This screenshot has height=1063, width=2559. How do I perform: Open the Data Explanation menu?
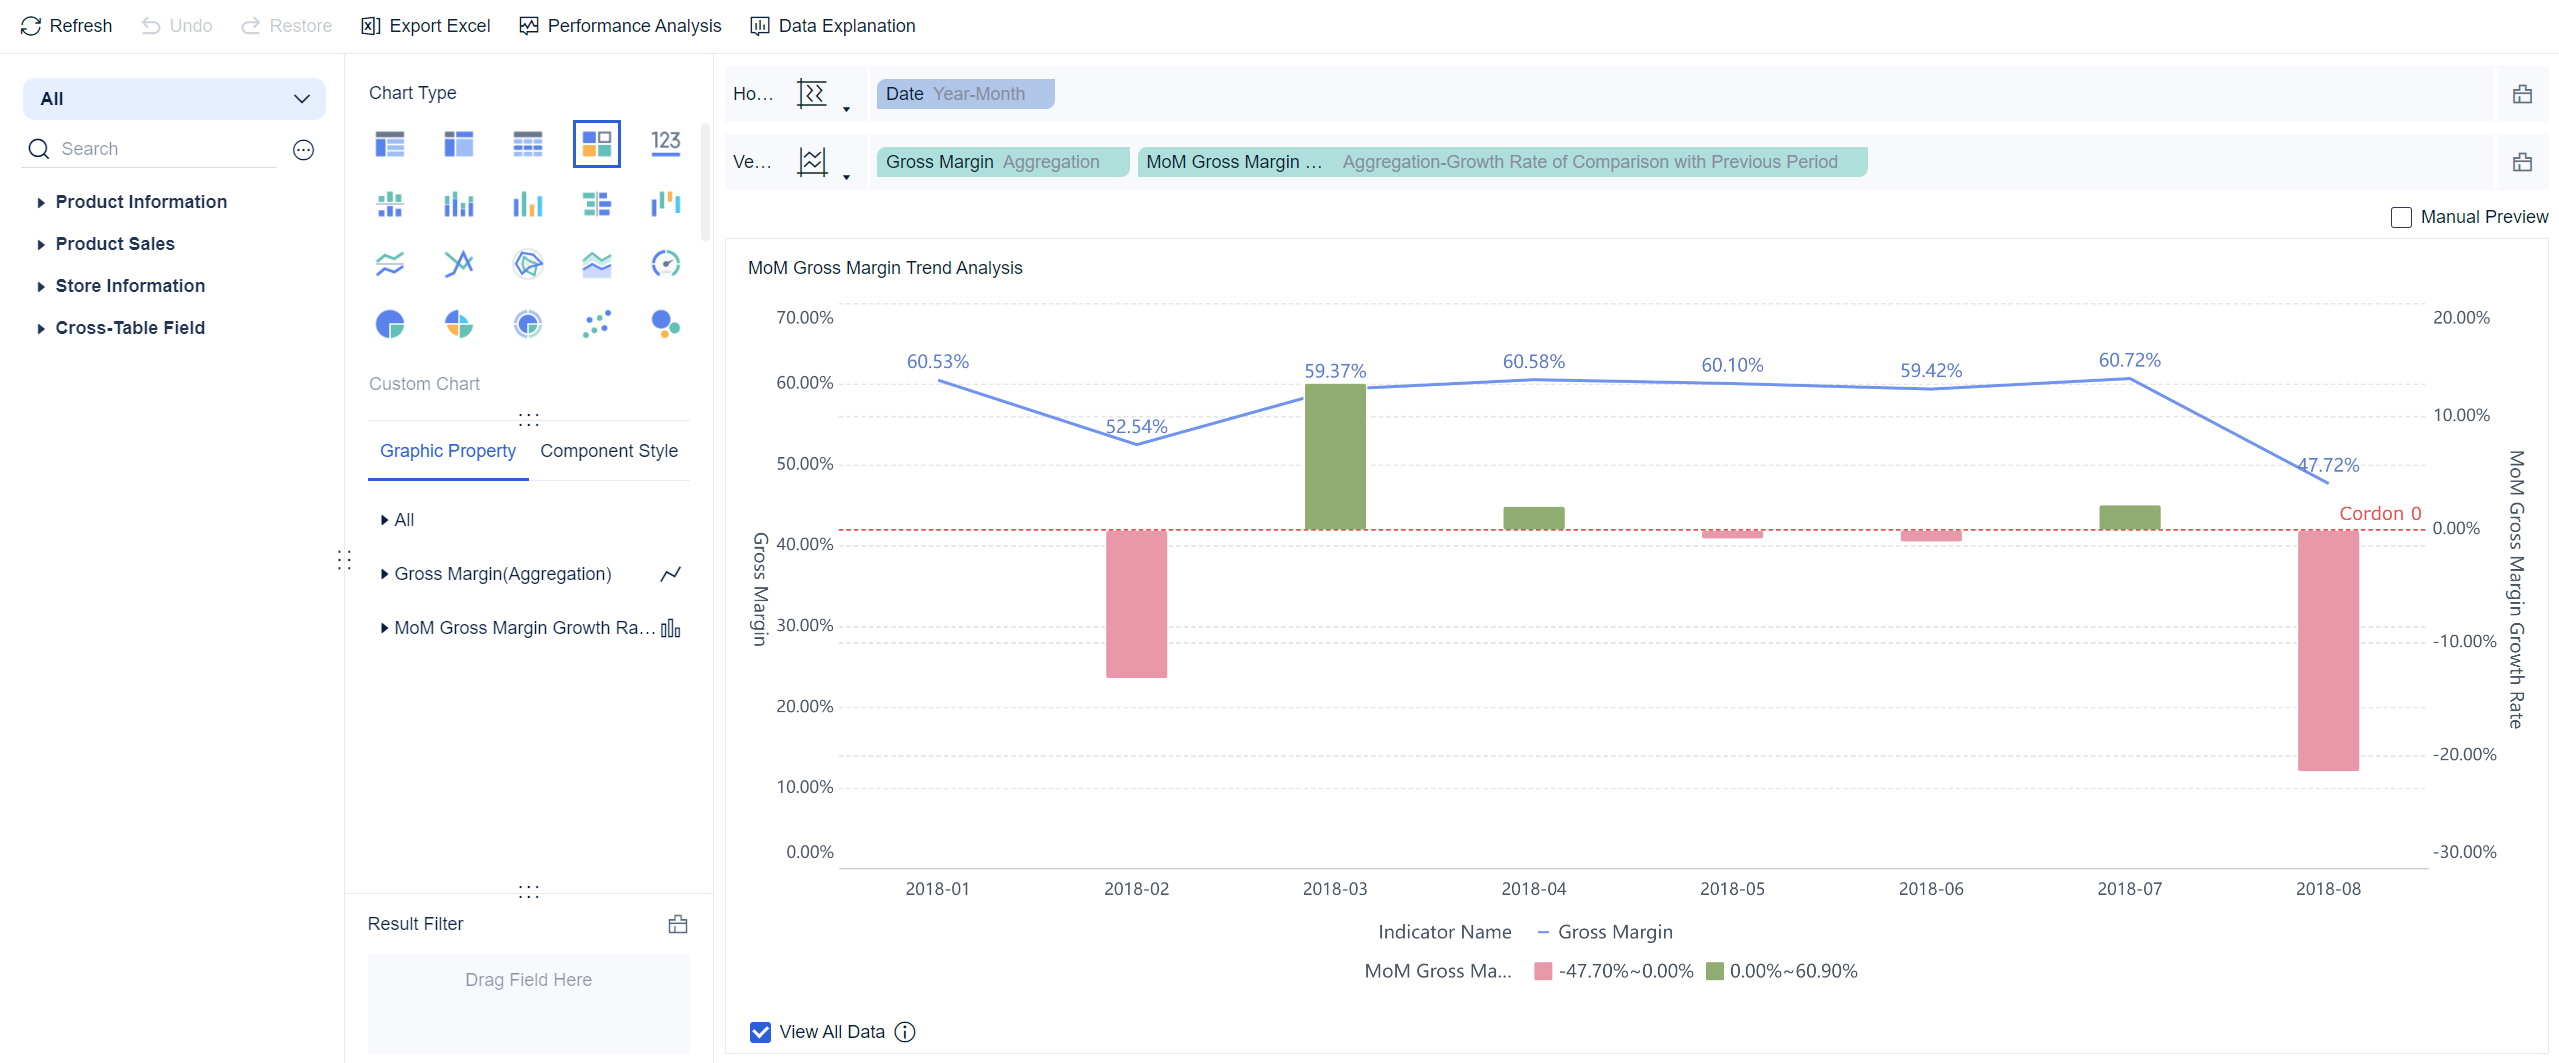pyautogui.click(x=833, y=25)
